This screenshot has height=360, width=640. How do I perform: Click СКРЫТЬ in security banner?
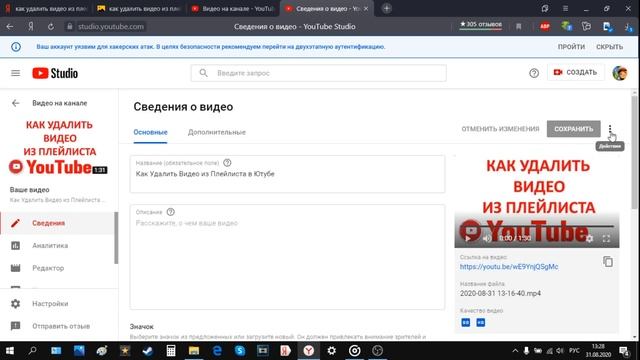click(609, 47)
